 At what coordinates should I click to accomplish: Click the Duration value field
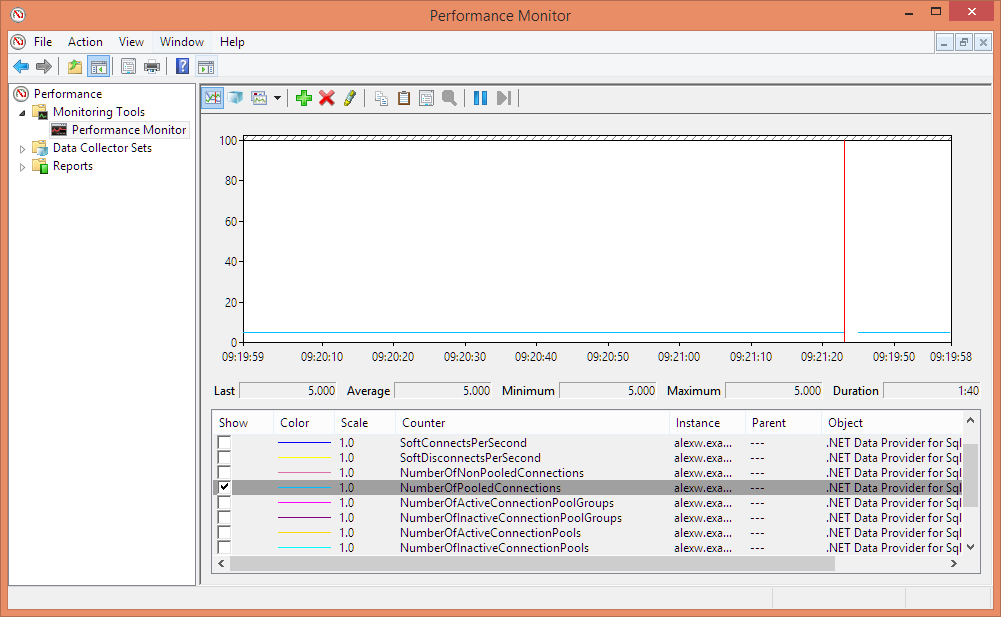(931, 390)
